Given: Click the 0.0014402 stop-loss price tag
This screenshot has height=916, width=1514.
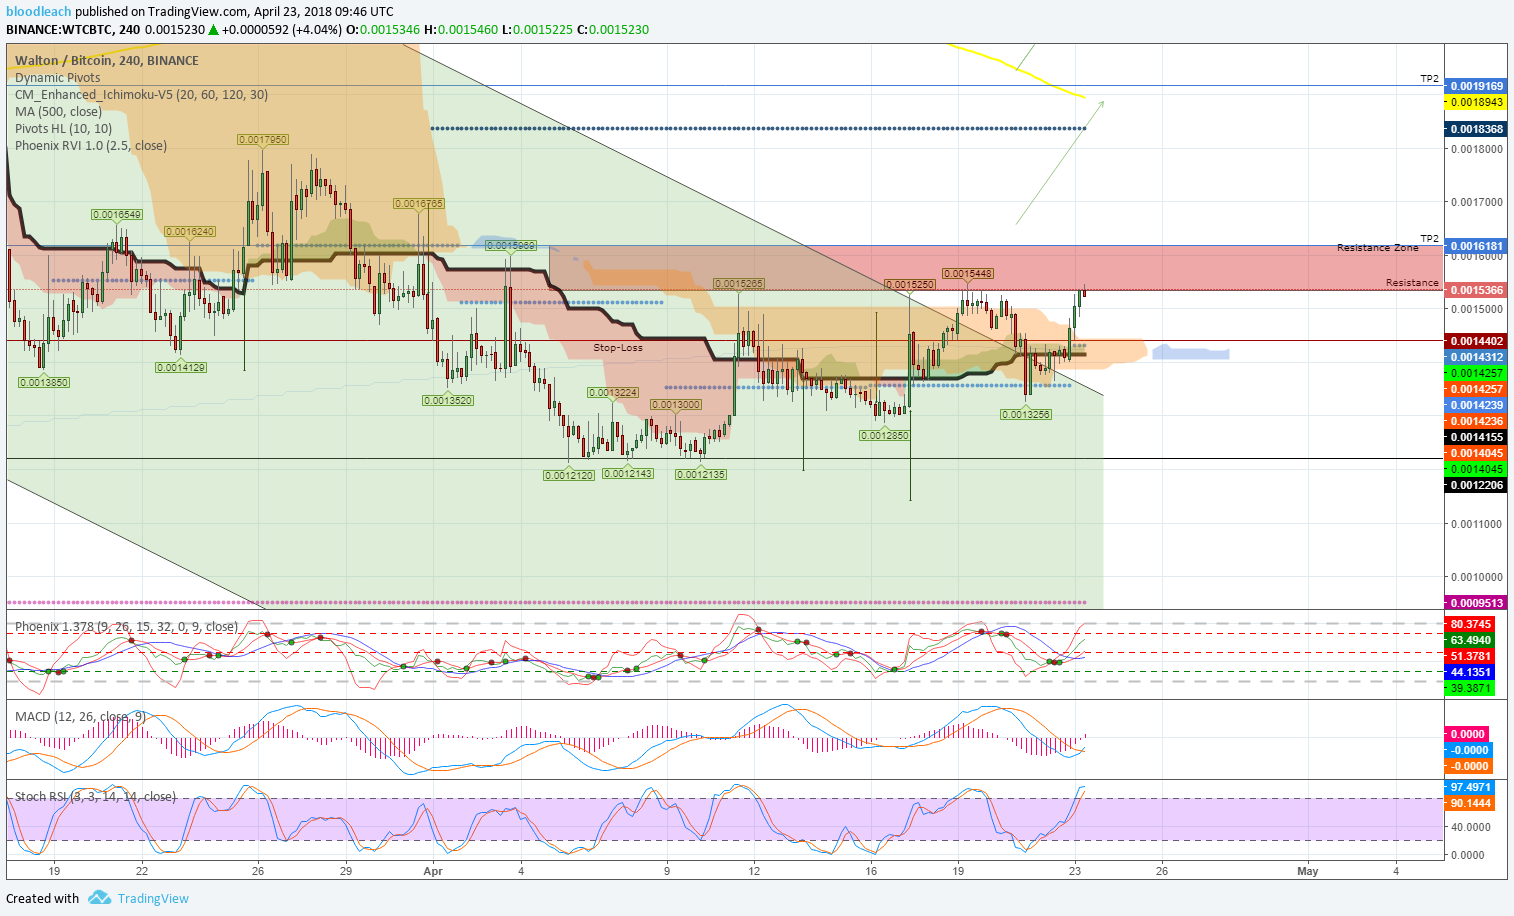Looking at the screenshot, I should point(1476,341).
